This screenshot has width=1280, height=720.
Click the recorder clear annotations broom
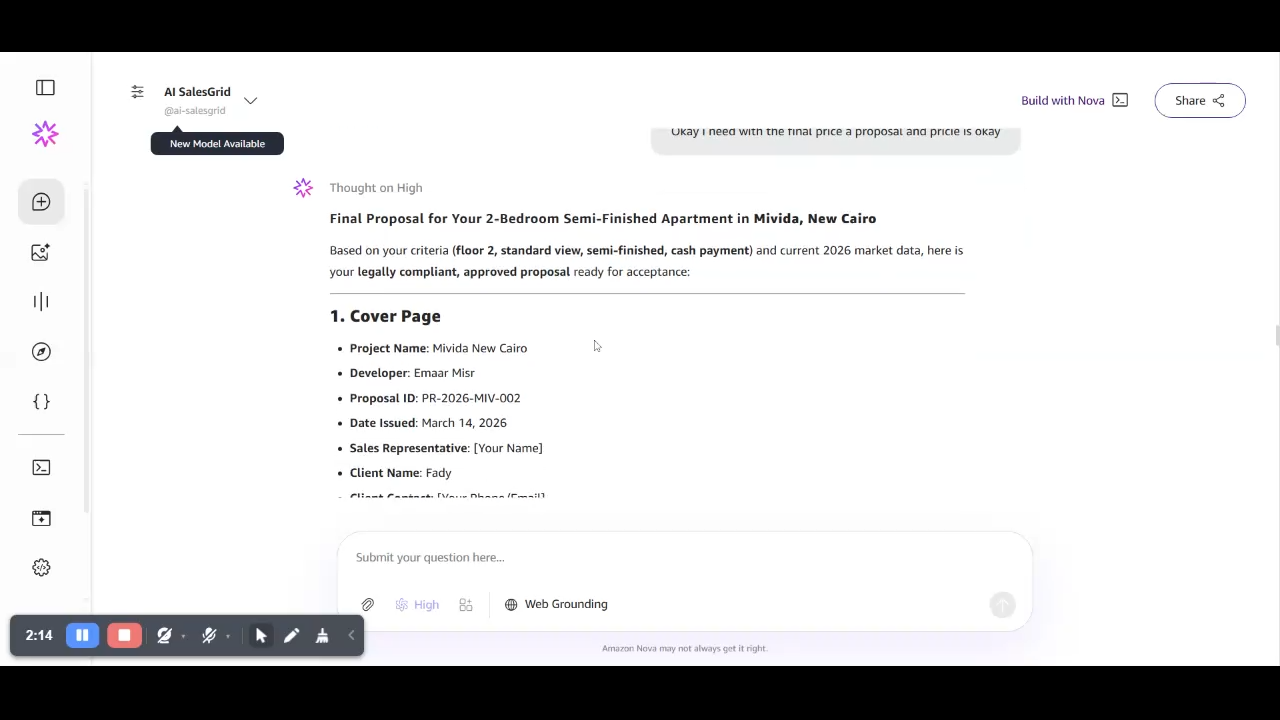tap(322, 635)
